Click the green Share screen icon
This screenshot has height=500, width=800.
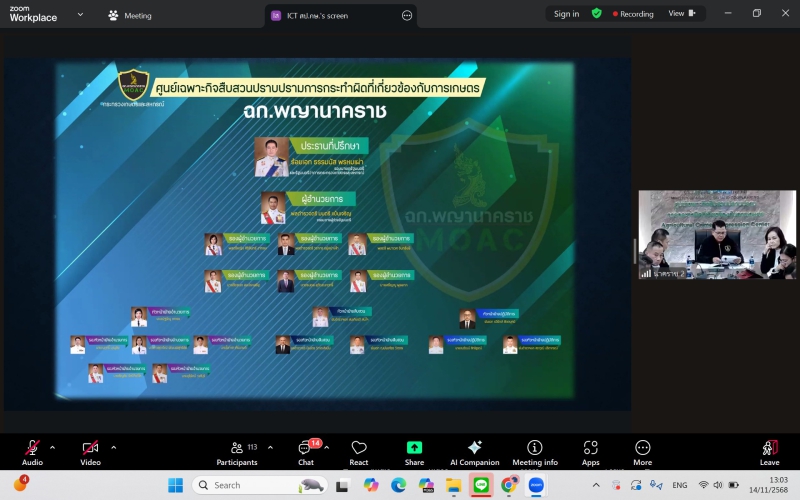pos(414,448)
